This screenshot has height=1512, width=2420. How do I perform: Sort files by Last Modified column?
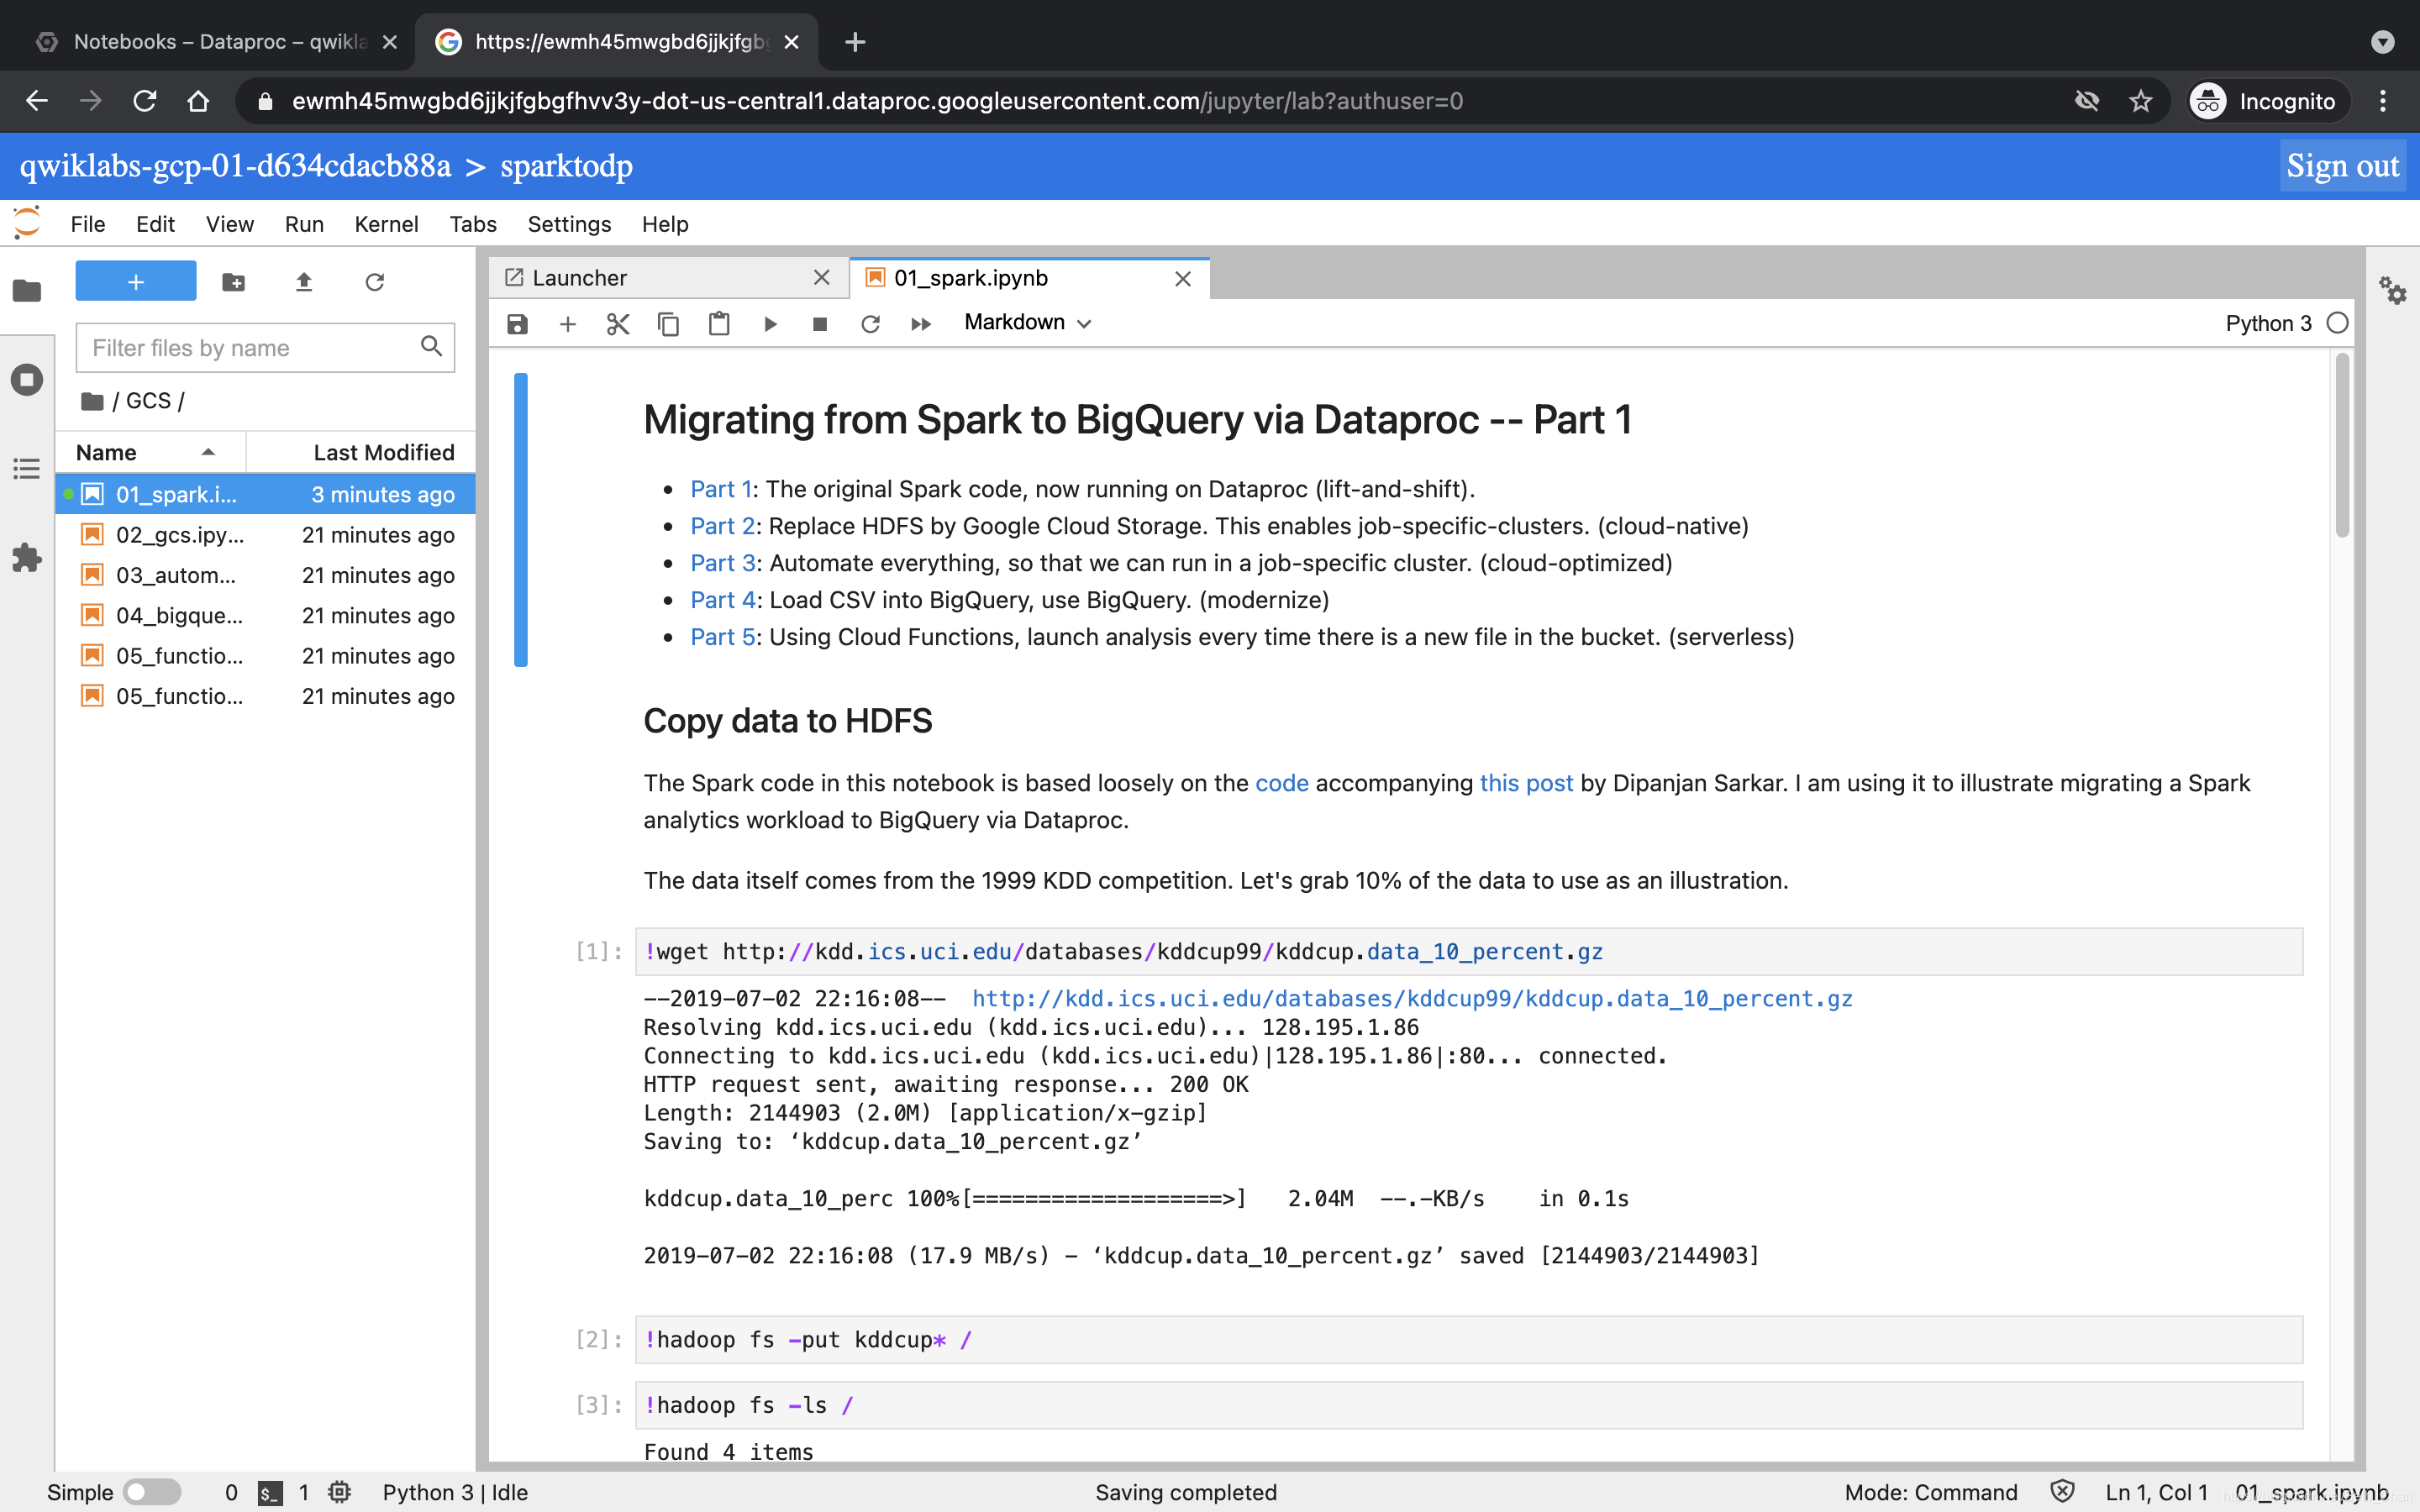tap(361, 452)
